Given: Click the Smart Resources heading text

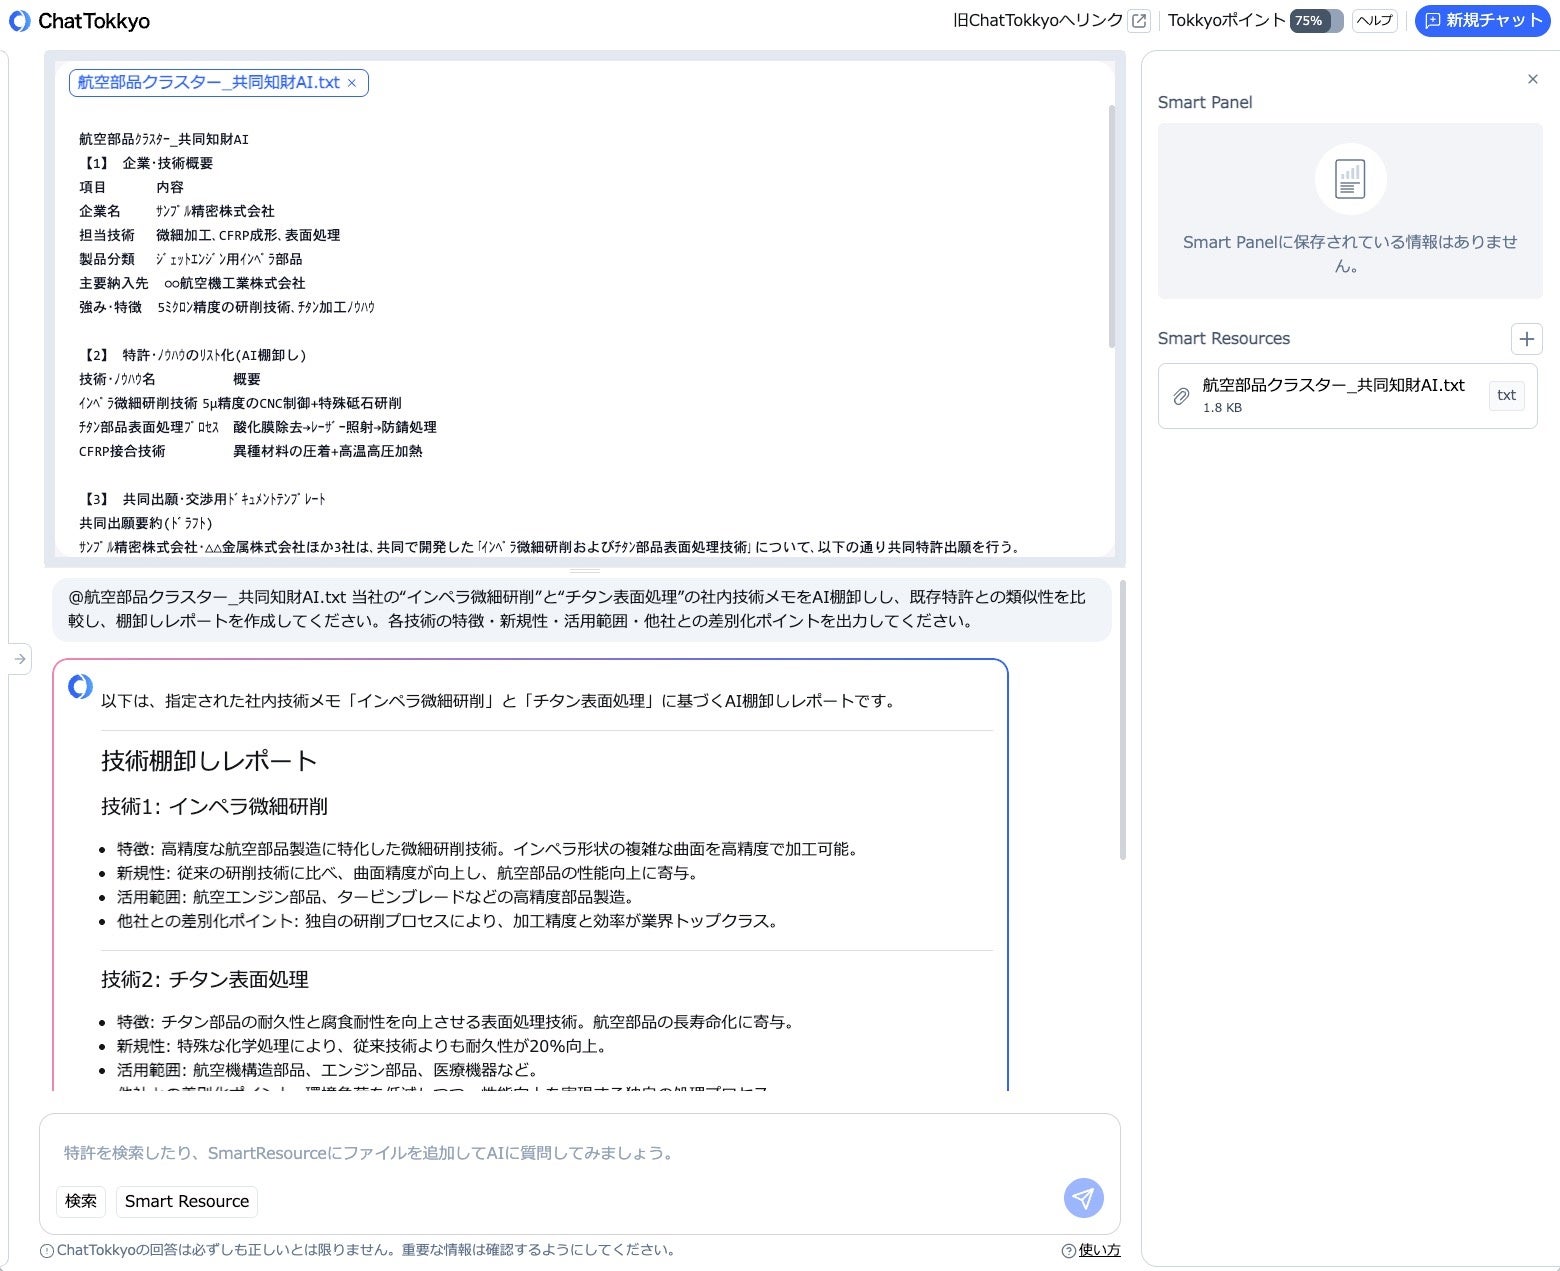Looking at the screenshot, I should tap(1224, 338).
